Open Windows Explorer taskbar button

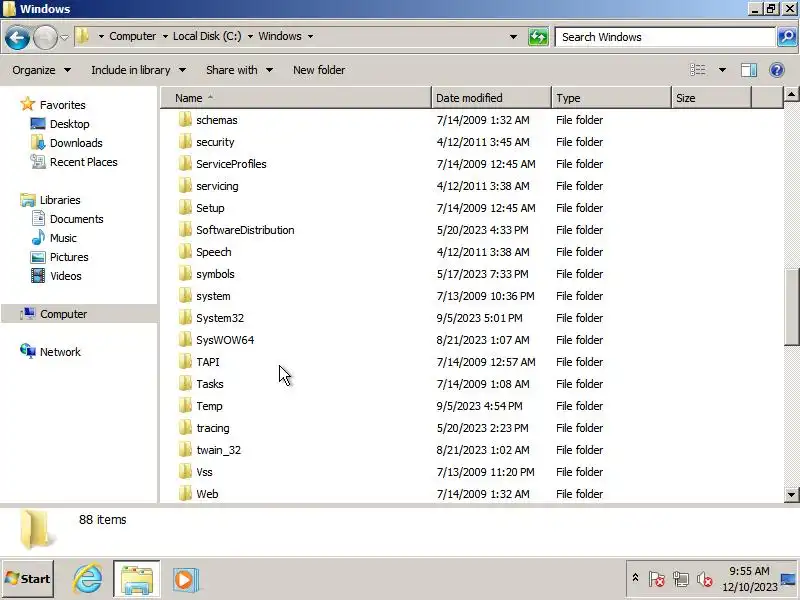(137, 579)
